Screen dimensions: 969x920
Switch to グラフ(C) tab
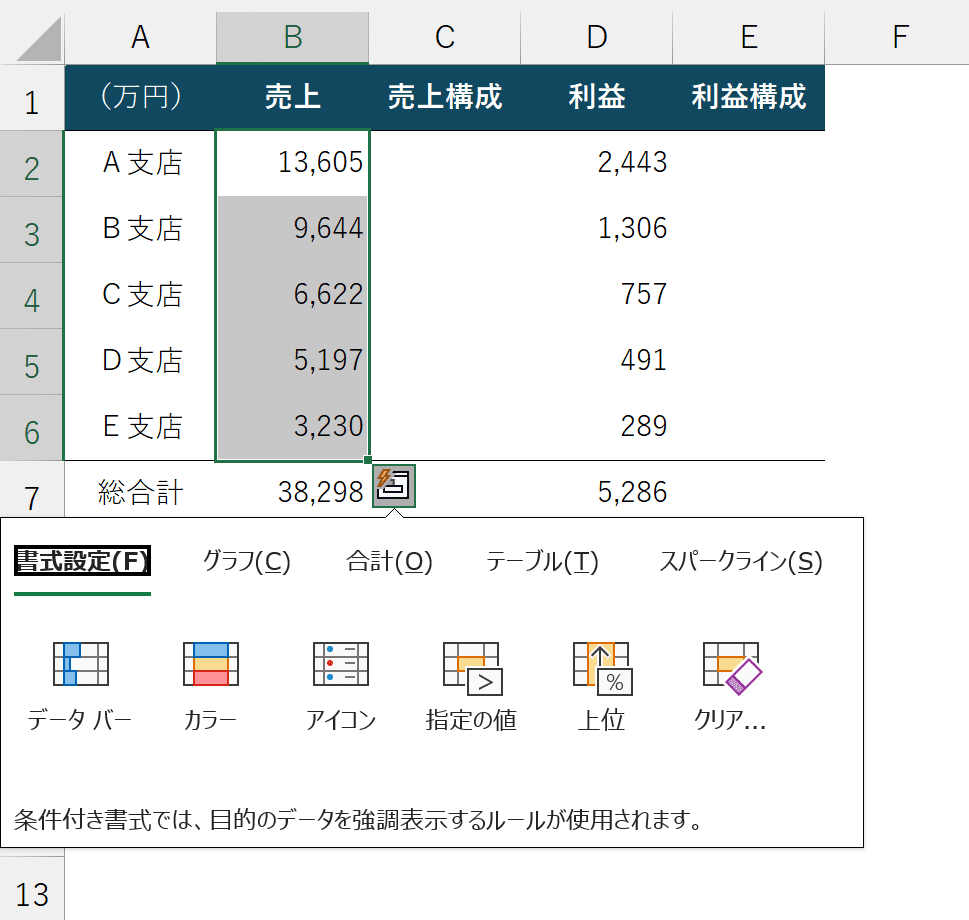point(247,561)
